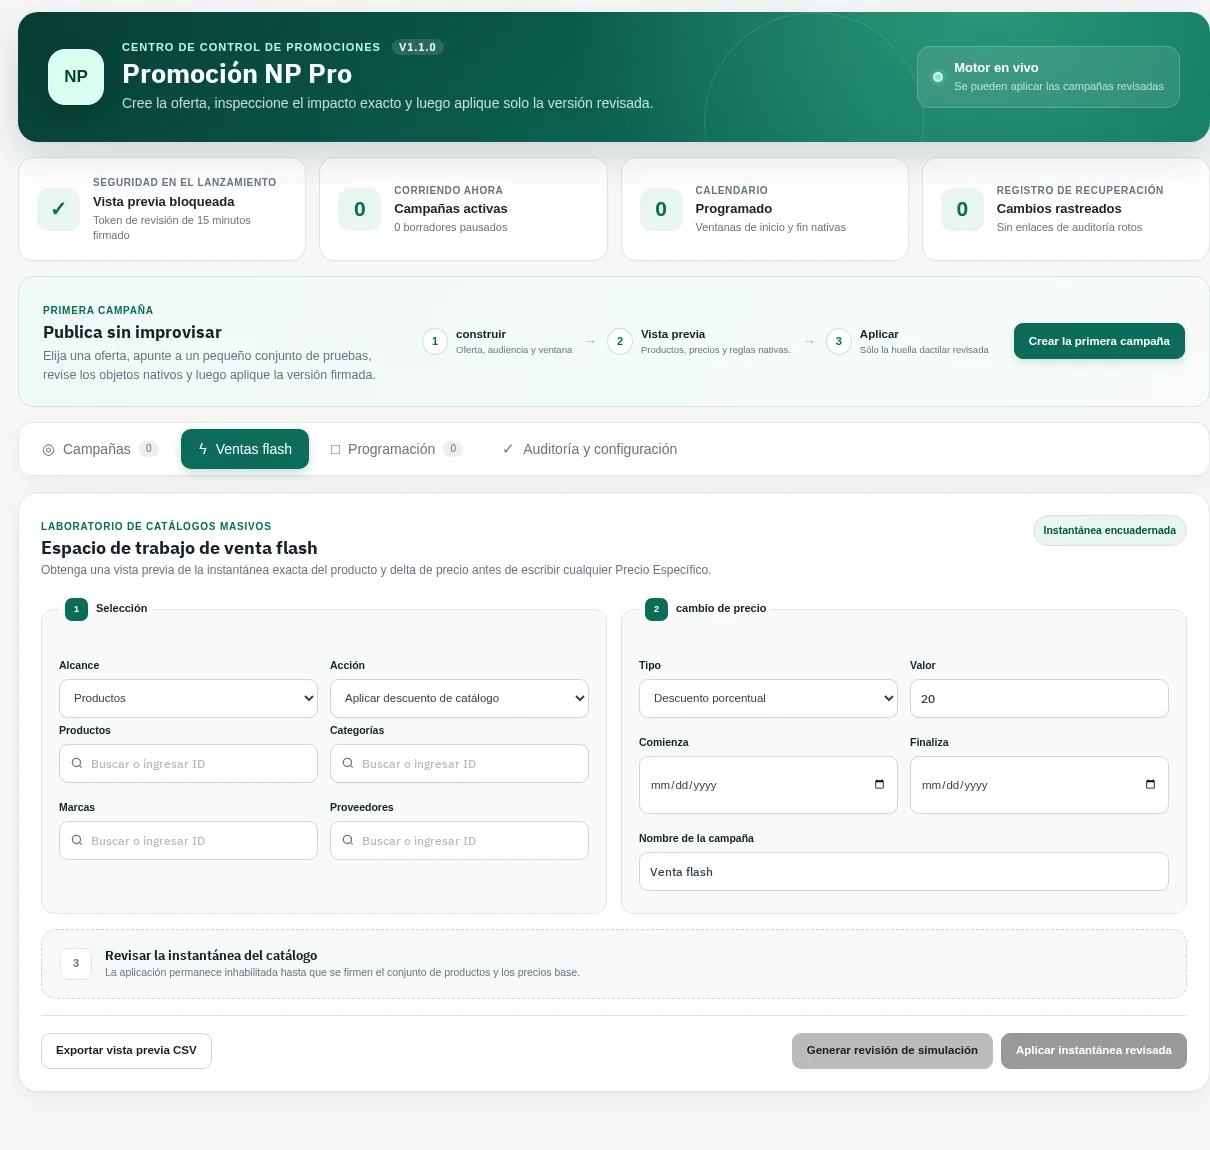Click the green live engine status dot
The width and height of the screenshot is (1210, 1150).
point(938,77)
